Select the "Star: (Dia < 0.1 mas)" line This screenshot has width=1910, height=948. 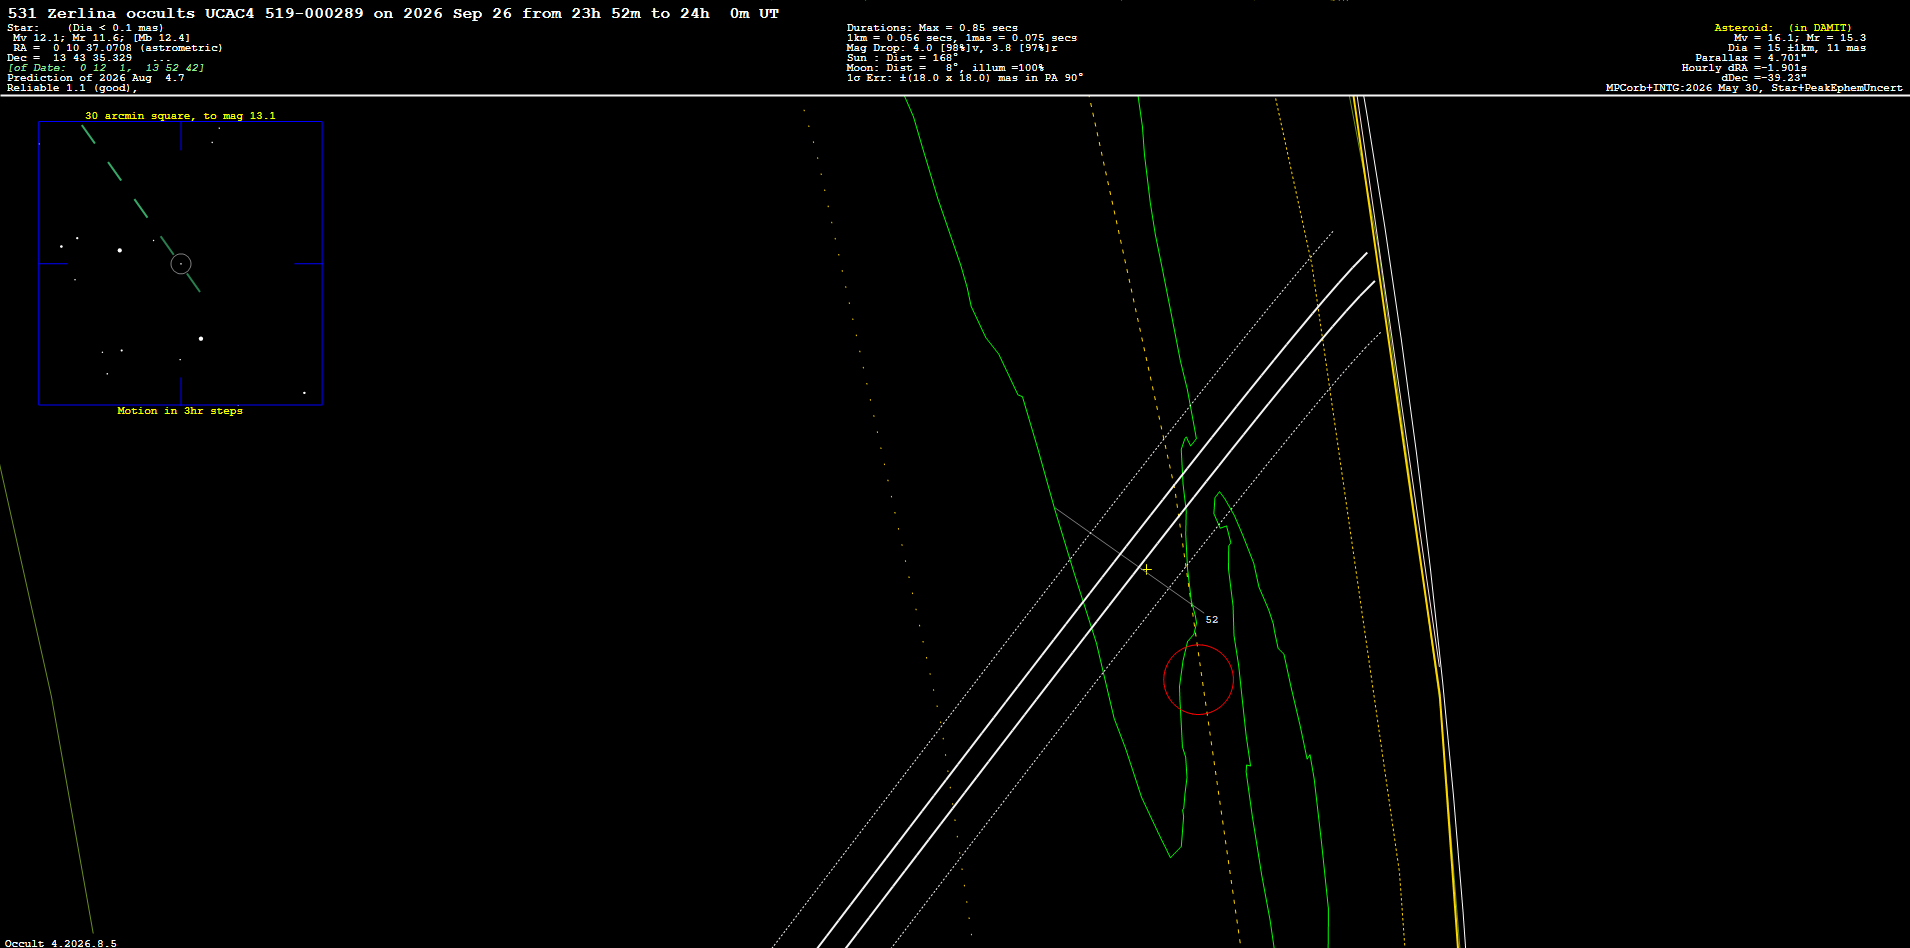(x=85, y=28)
